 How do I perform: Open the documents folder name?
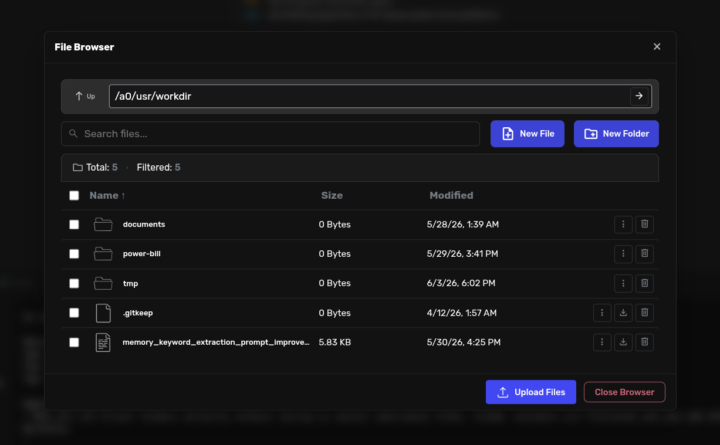pos(144,224)
